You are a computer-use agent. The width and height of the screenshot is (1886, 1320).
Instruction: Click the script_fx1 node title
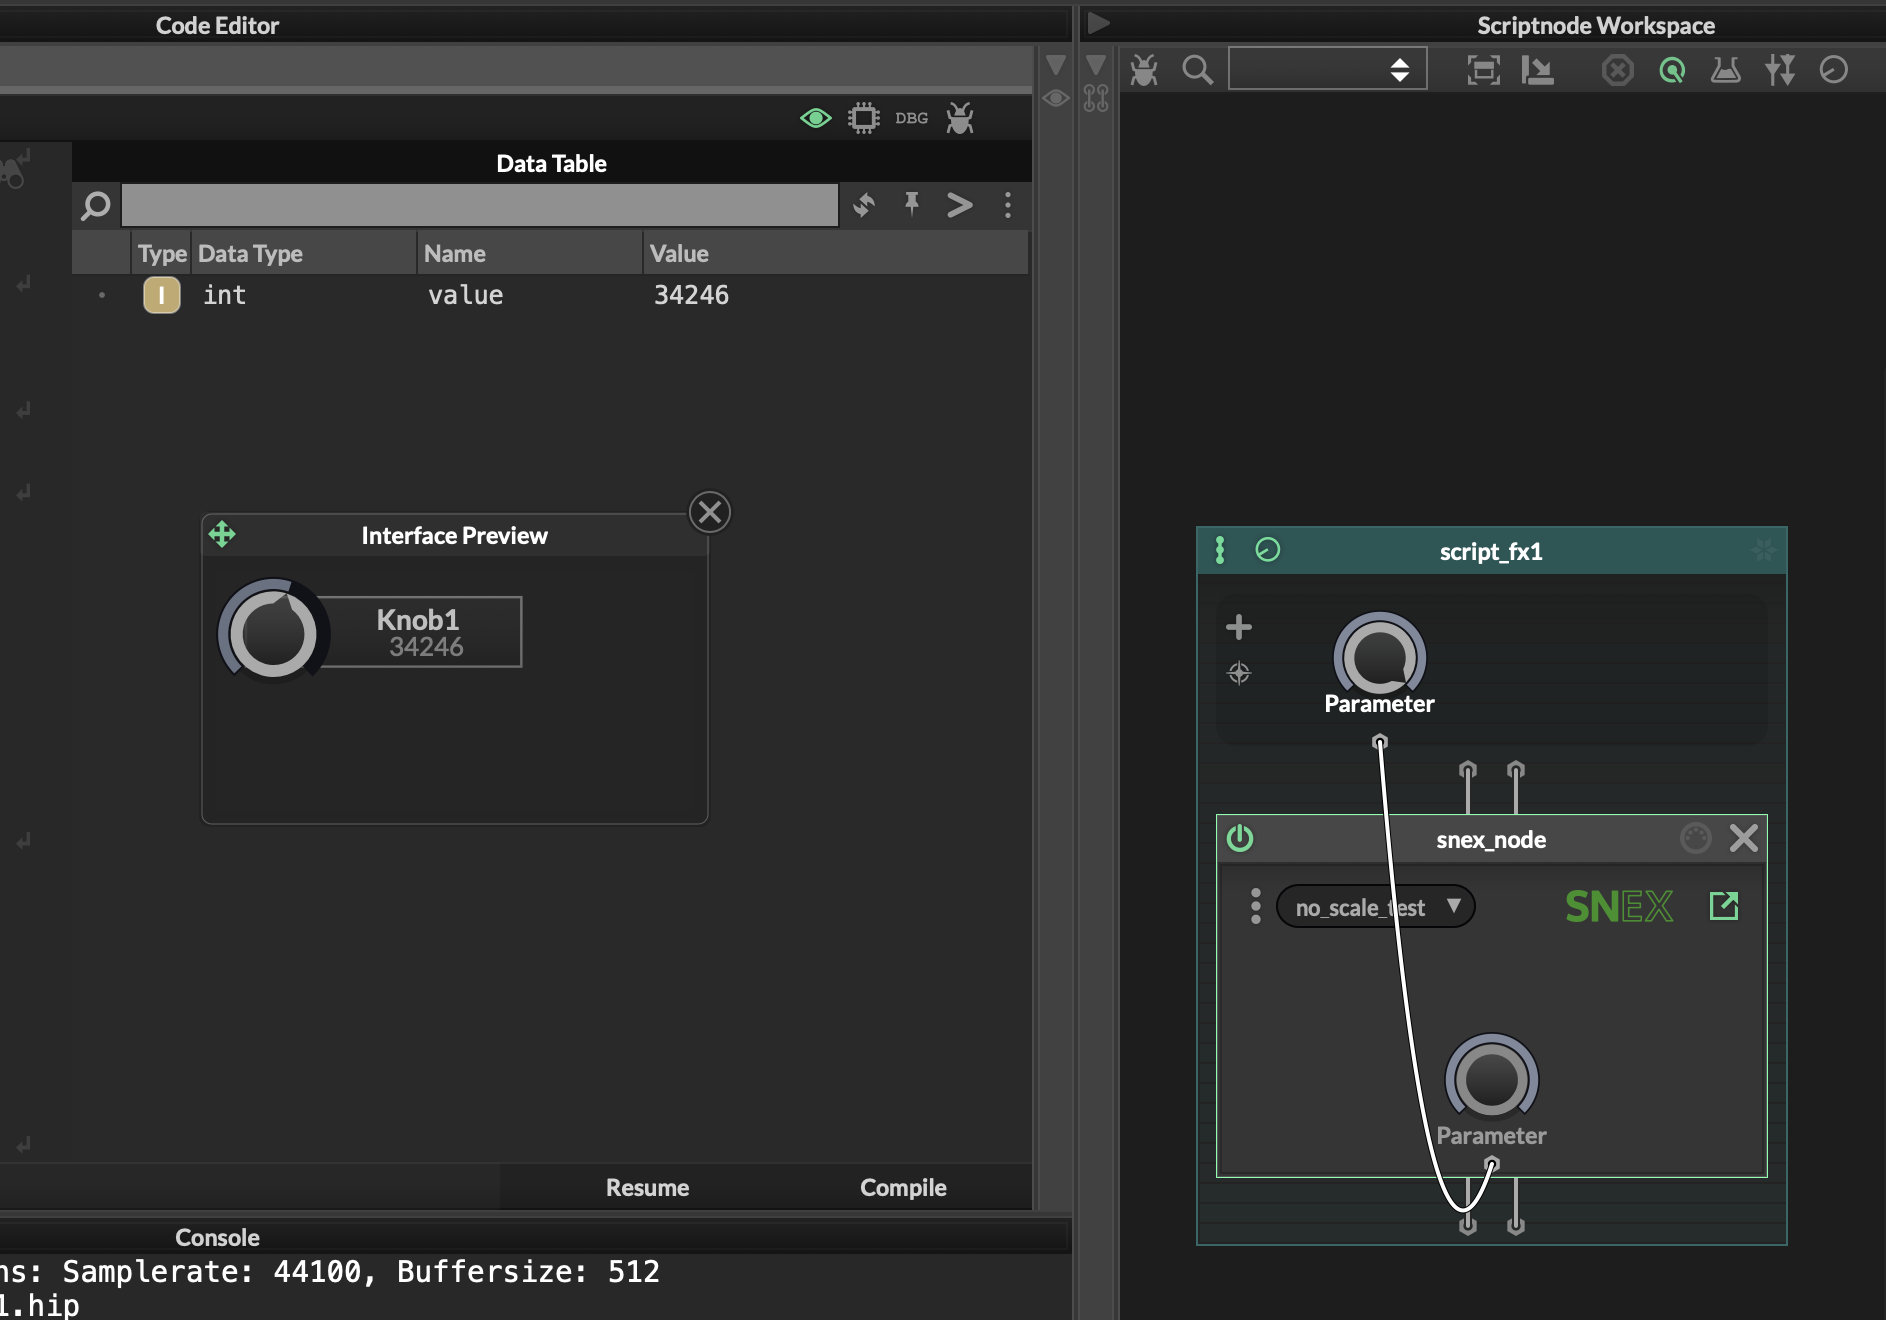pyautogui.click(x=1491, y=552)
